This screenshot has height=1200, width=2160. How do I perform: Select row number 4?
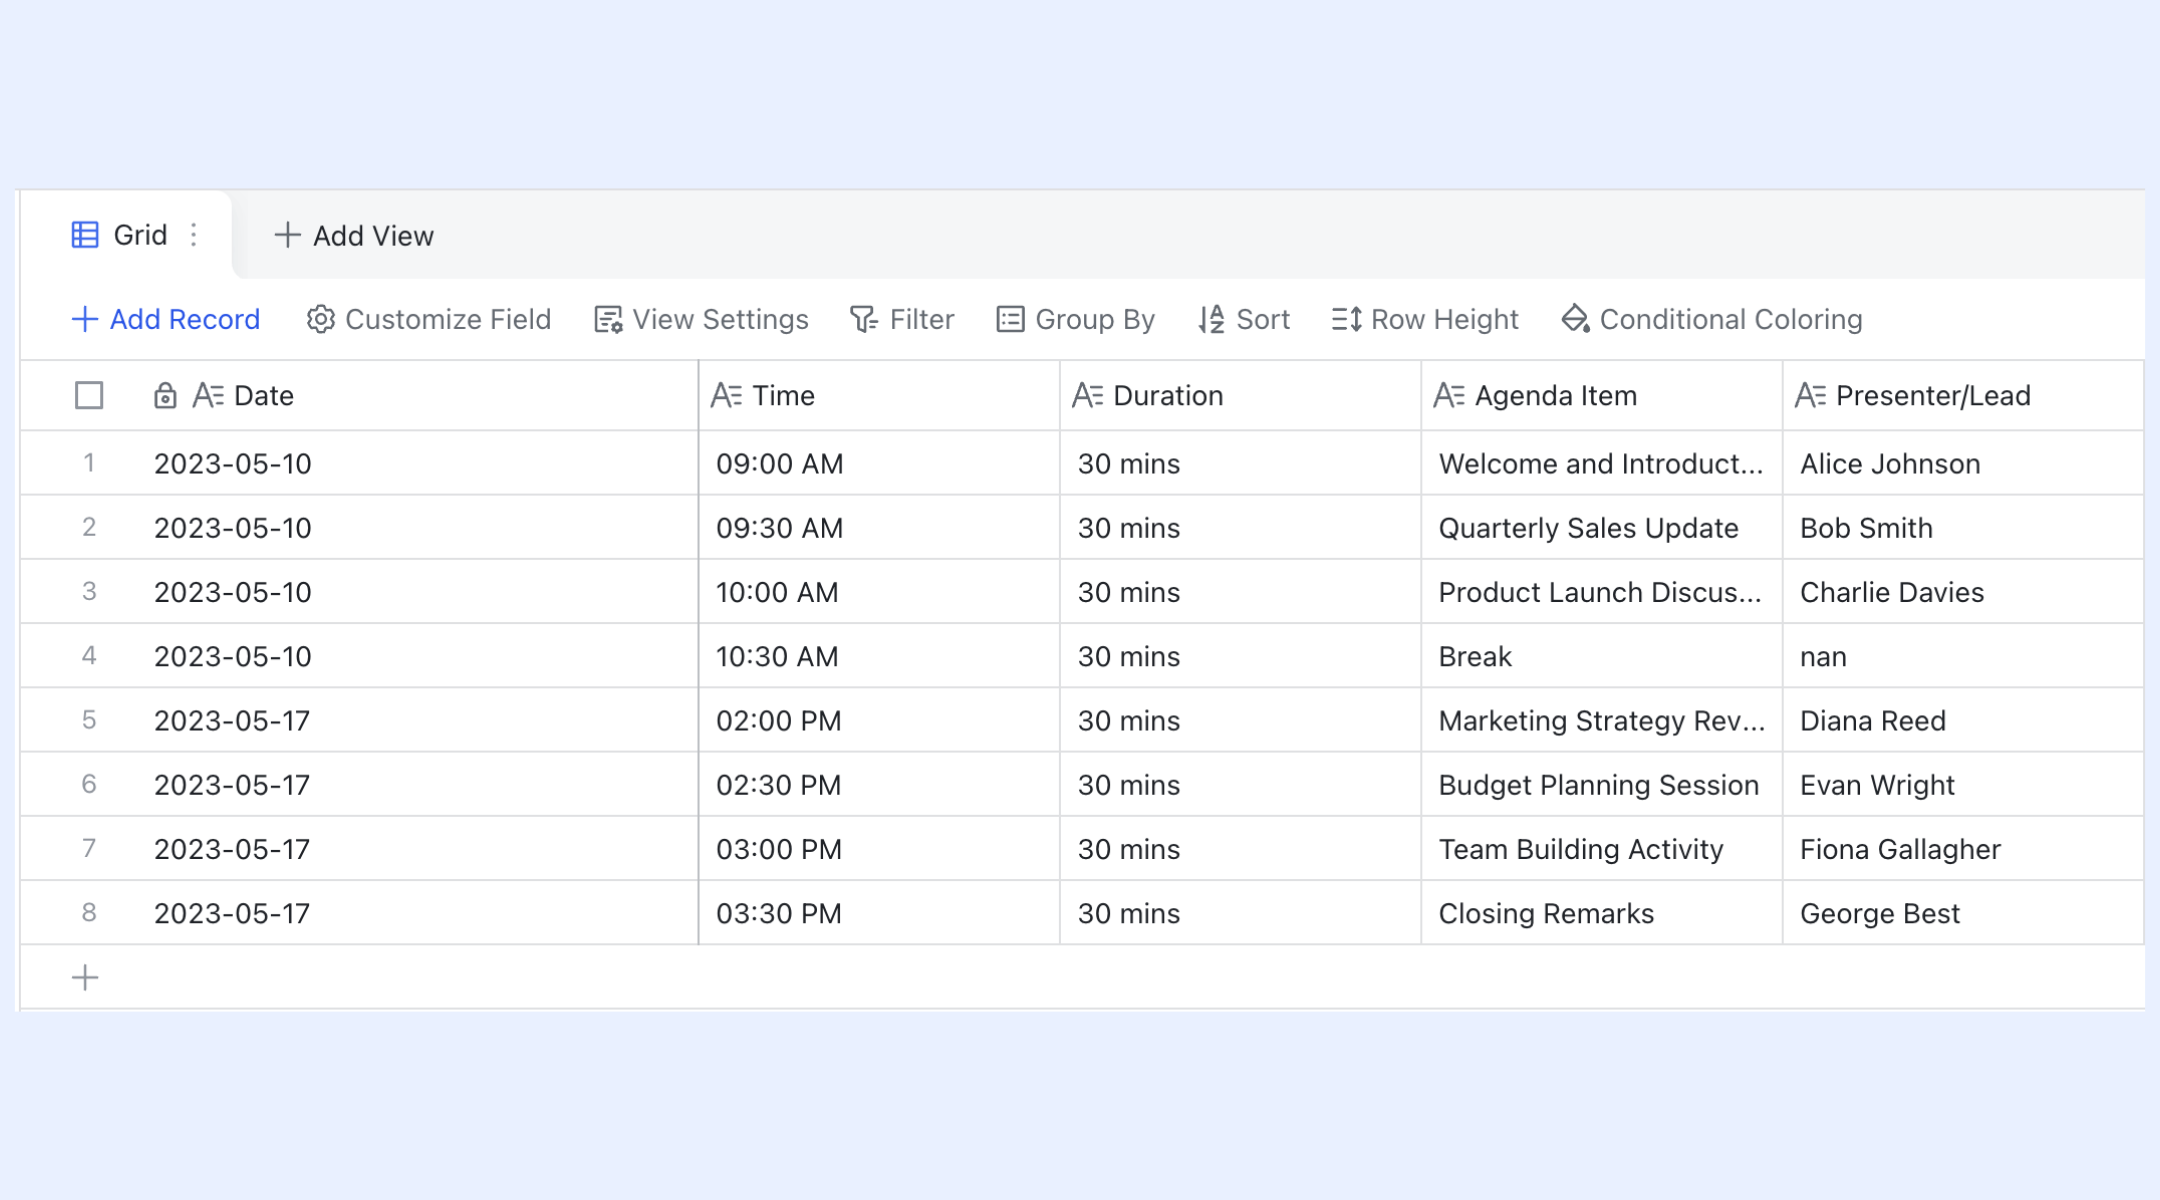click(x=89, y=656)
